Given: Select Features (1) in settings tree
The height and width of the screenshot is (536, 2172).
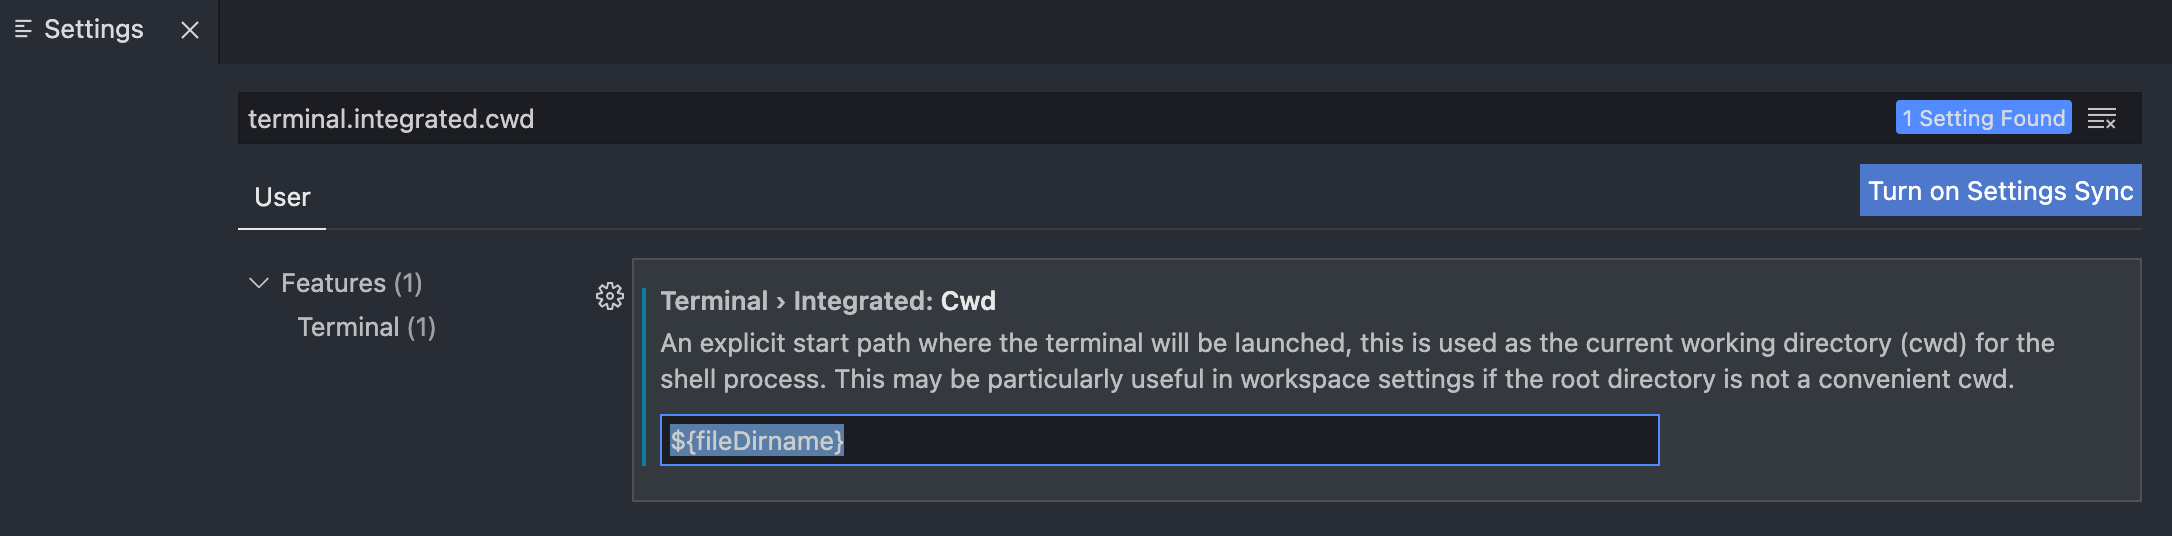Looking at the screenshot, I should click(351, 283).
